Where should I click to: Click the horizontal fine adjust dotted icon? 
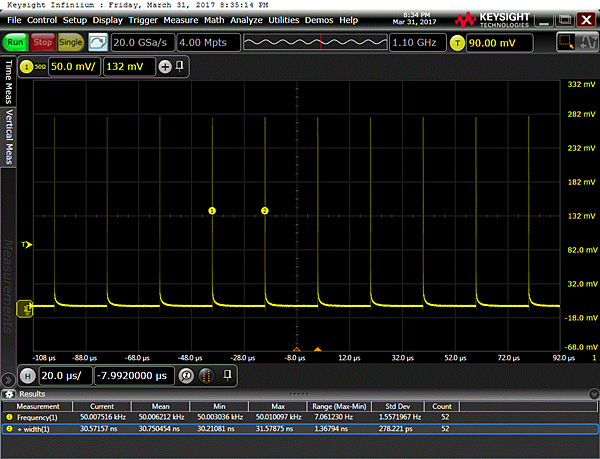click(206, 376)
